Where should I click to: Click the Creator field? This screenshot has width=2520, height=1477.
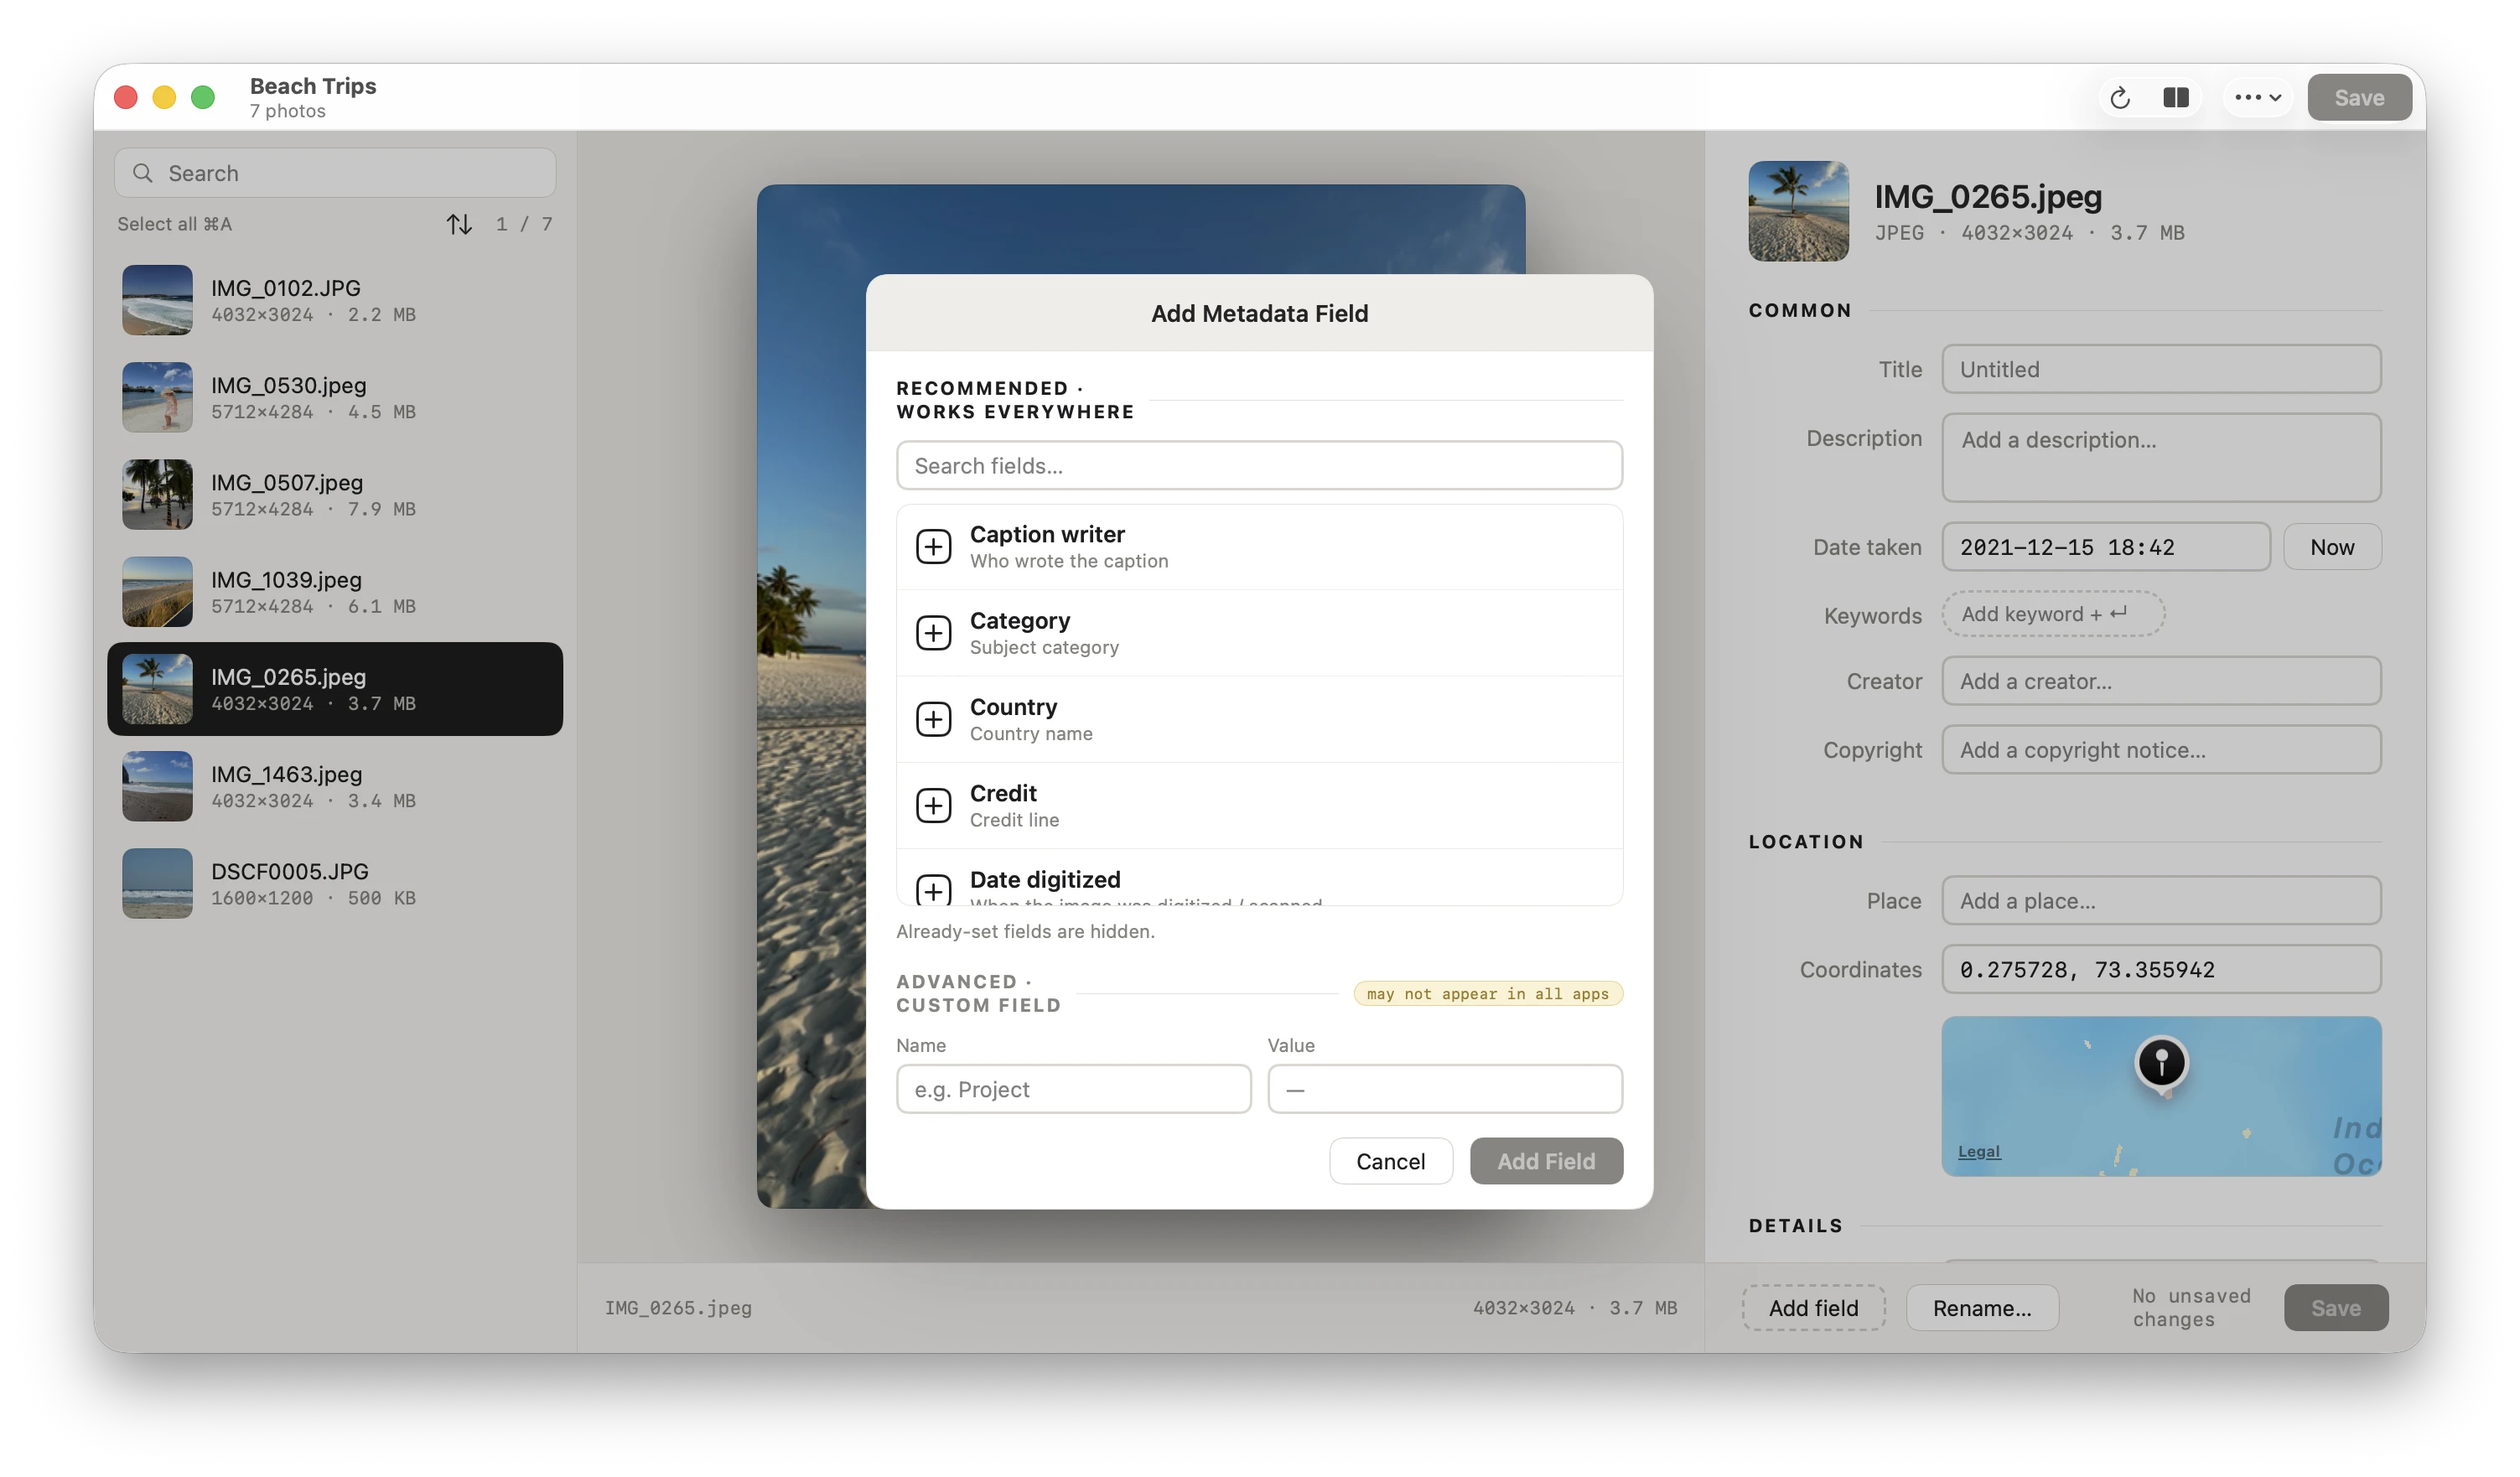(2161, 681)
